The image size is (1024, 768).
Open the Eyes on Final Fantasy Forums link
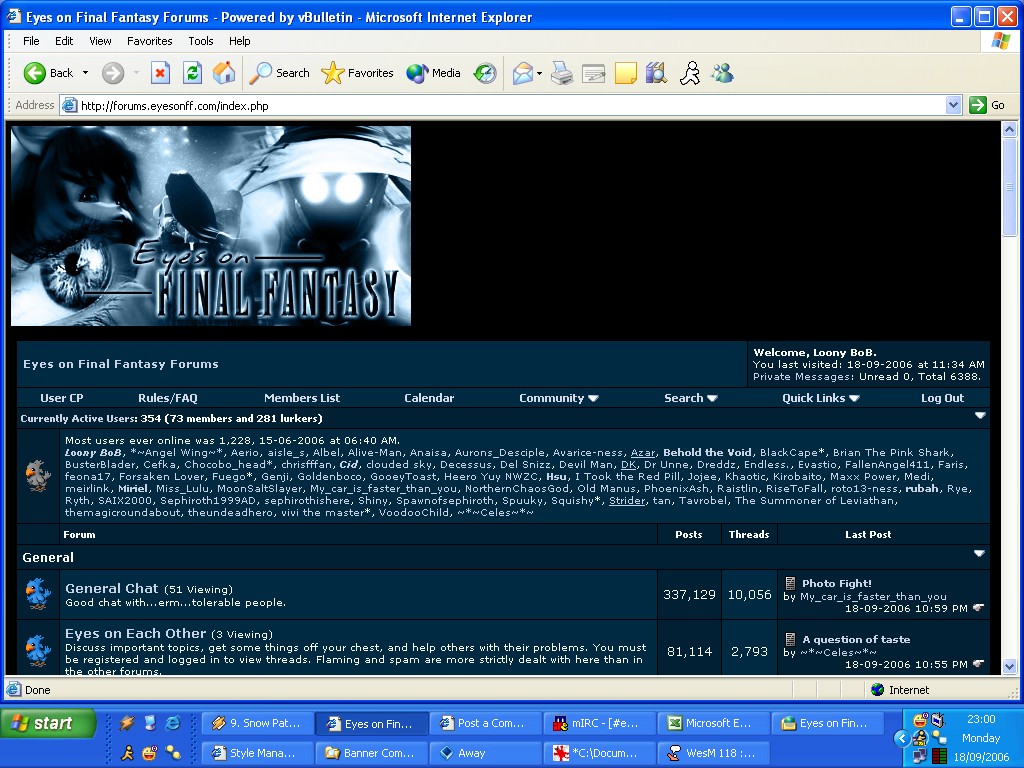coord(121,364)
